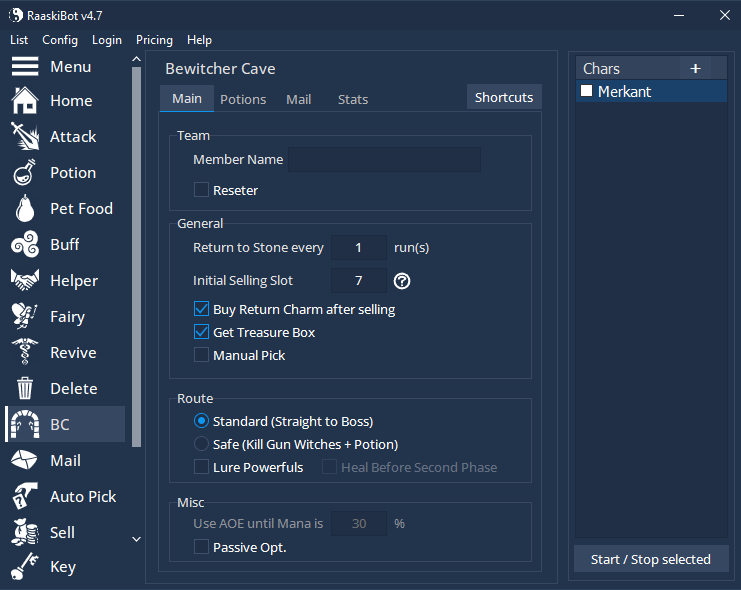This screenshot has width=741, height=590.
Task: Select the Merkant character row
Action: pyautogui.click(x=651, y=91)
